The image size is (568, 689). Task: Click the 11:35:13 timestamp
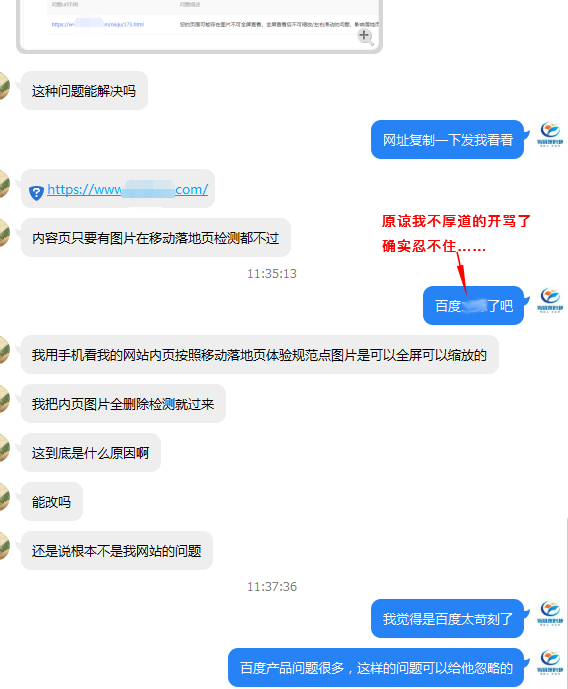coord(272,274)
